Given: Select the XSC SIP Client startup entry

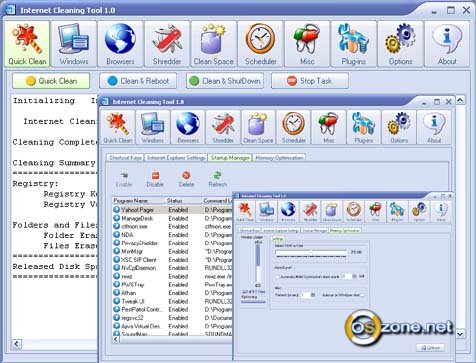Looking at the screenshot, I should point(172,260).
